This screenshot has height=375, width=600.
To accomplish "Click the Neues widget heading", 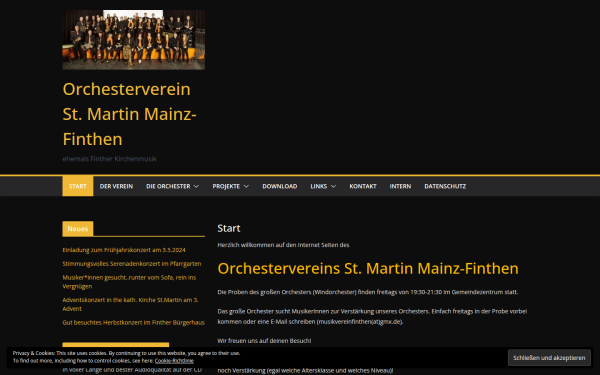I will (78, 229).
